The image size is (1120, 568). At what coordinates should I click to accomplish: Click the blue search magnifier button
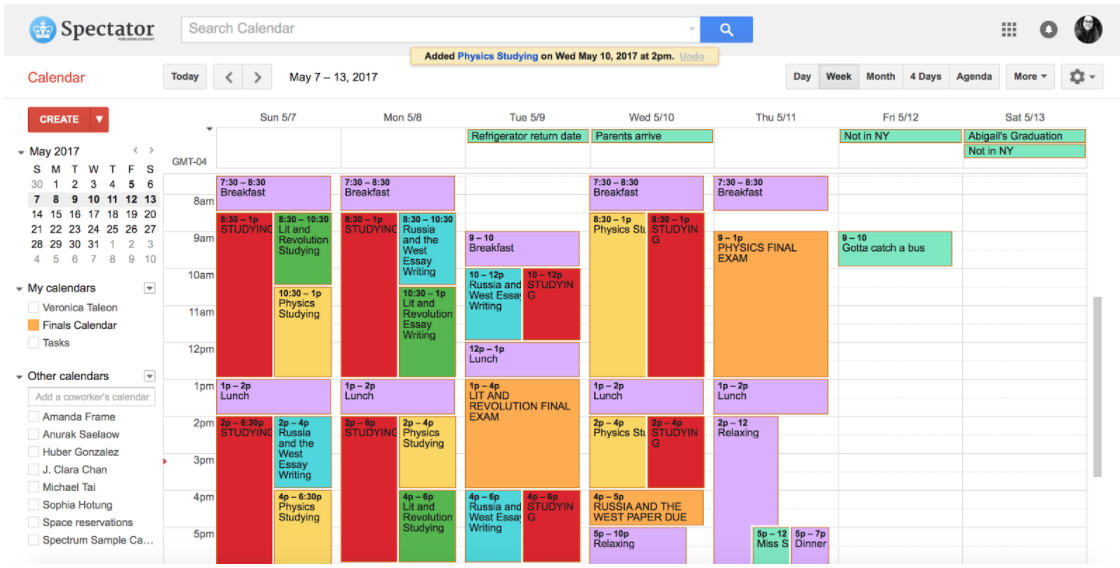point(726,29)
